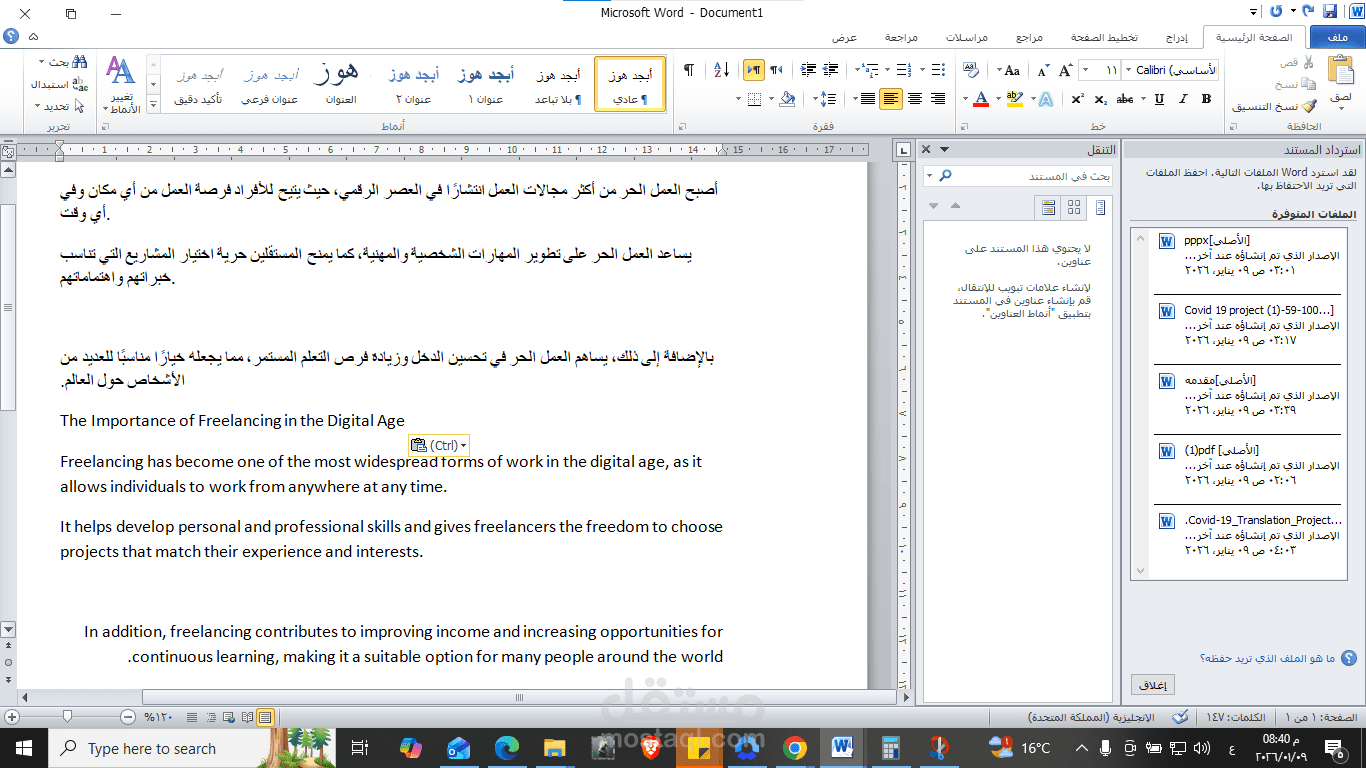Click the Clear Formatting icon
1366x768 pixels.
(x=972, y=68)
